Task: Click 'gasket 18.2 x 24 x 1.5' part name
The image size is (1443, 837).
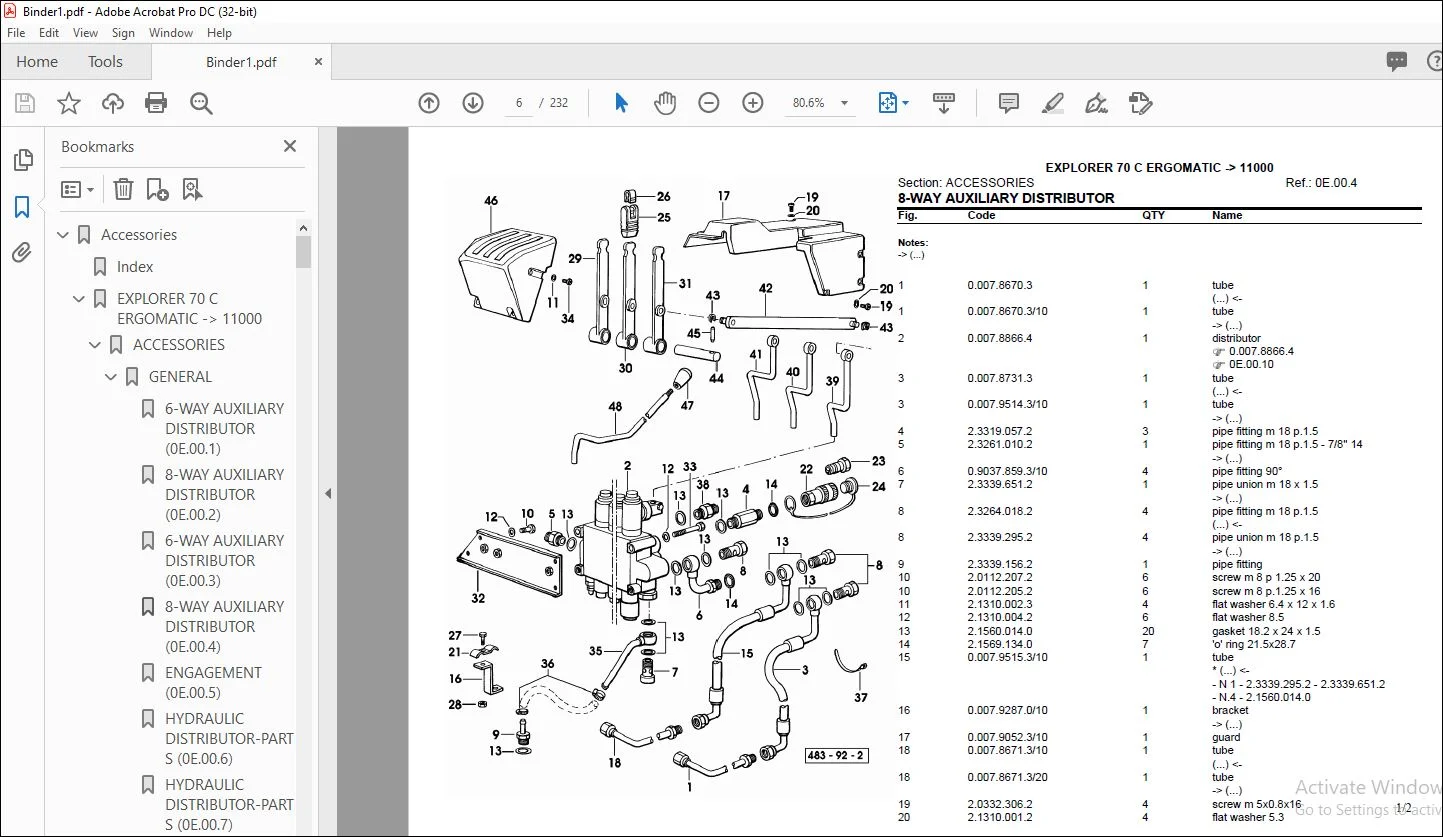Action: coord(1266,631)
